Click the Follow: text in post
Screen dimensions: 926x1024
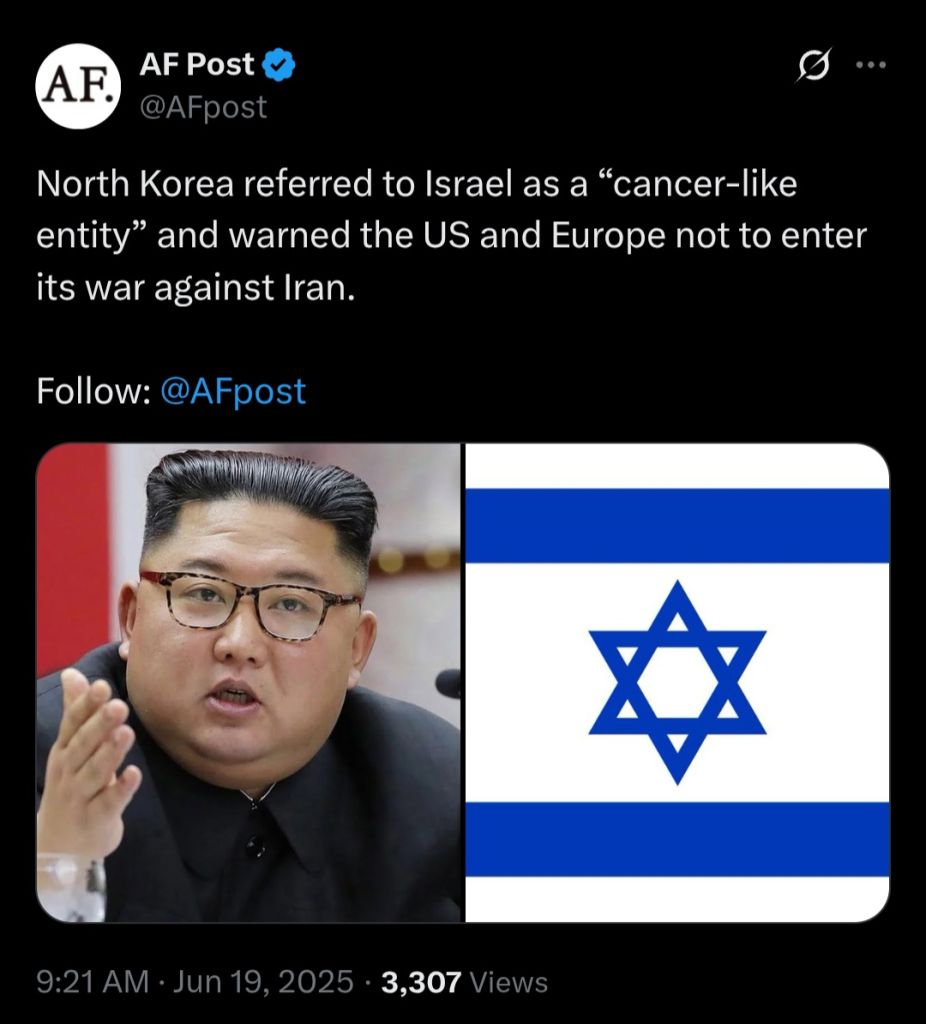pos(93,391)
